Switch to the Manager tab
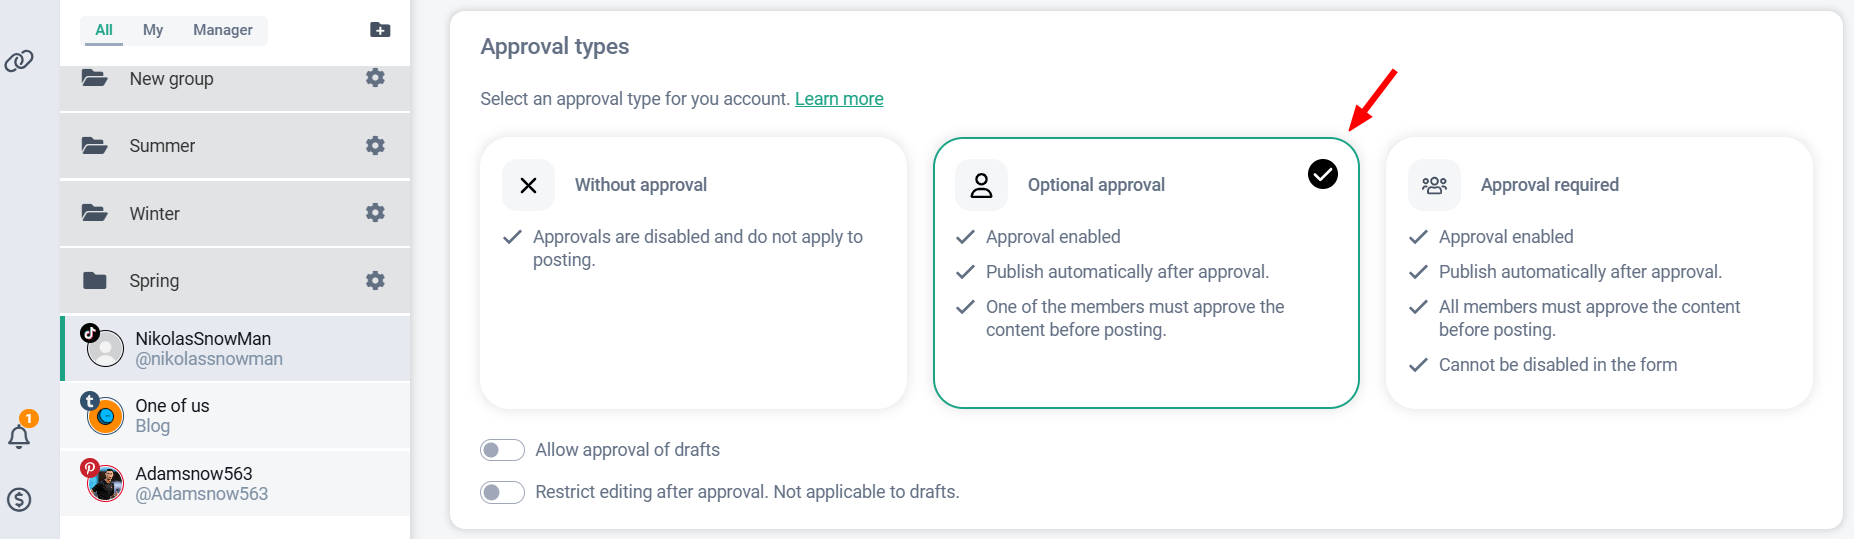 [222, 30]
